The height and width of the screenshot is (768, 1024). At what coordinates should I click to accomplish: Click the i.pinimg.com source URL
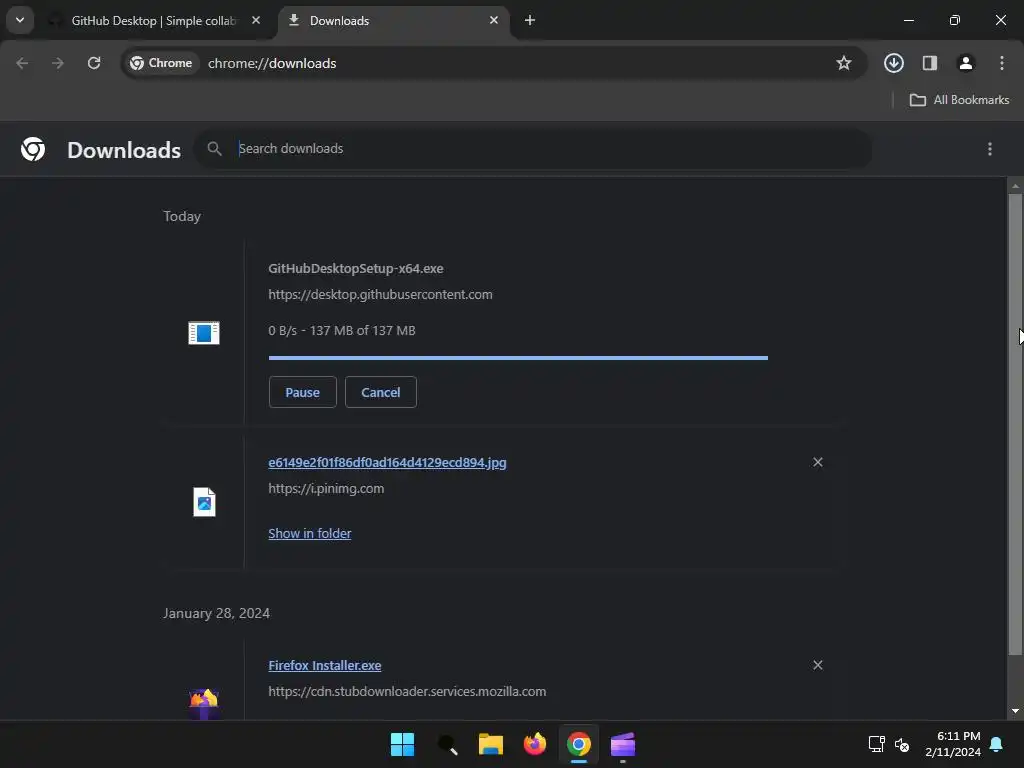pos(326,488)
